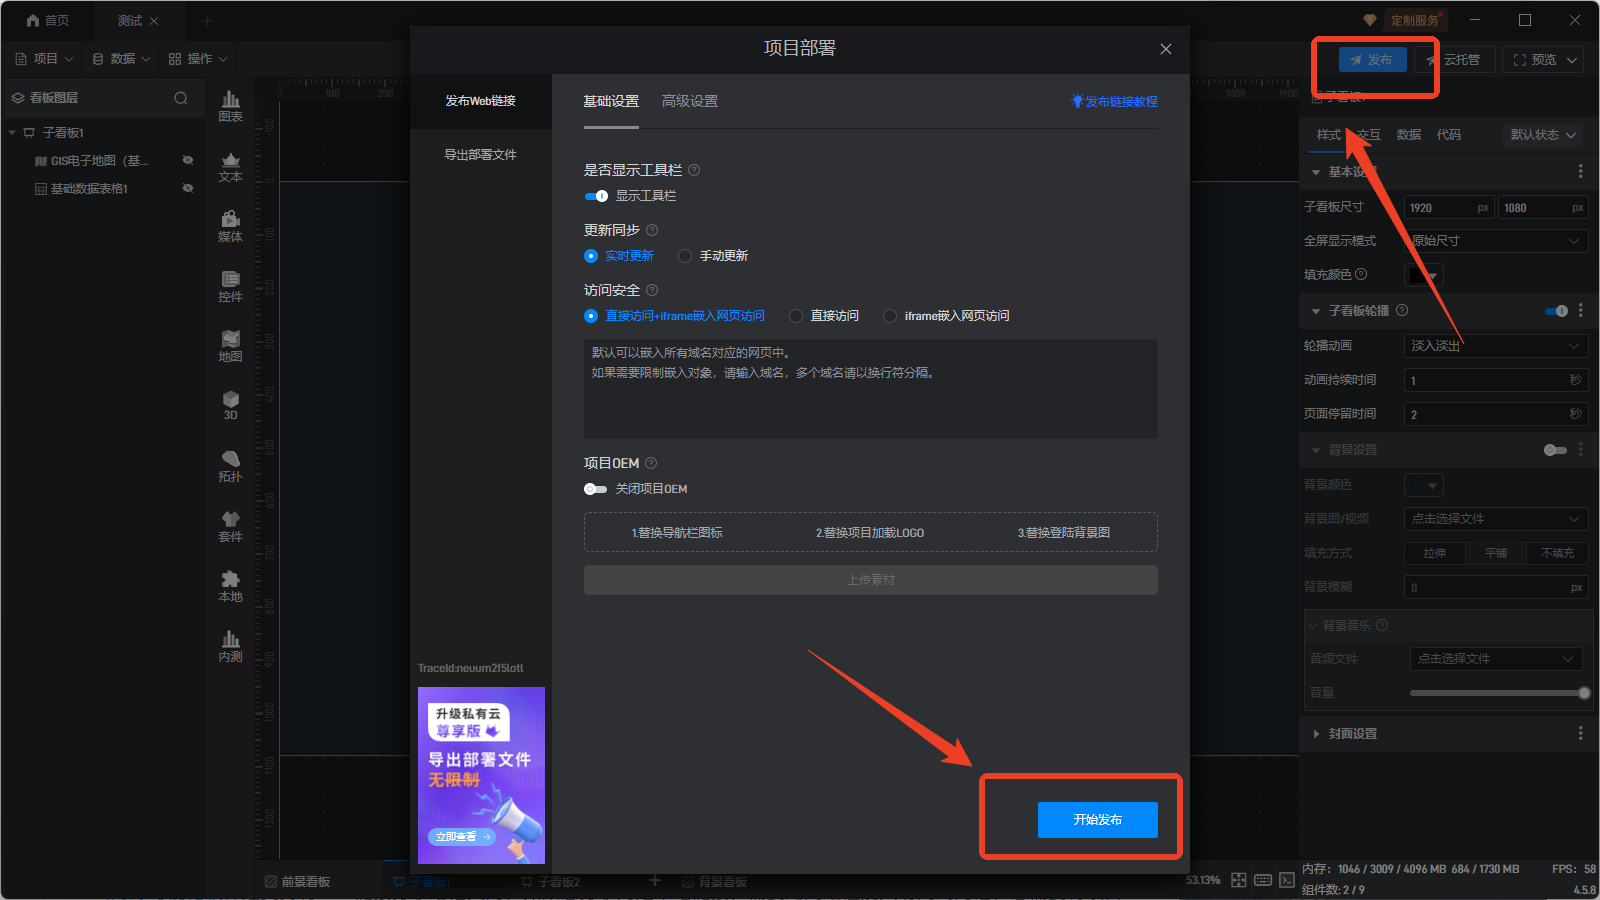The image size is (1600, 900).
Task: Open the 轮播动画 淡入淡出 dropdown
Action: click(x=1495, y=346)
